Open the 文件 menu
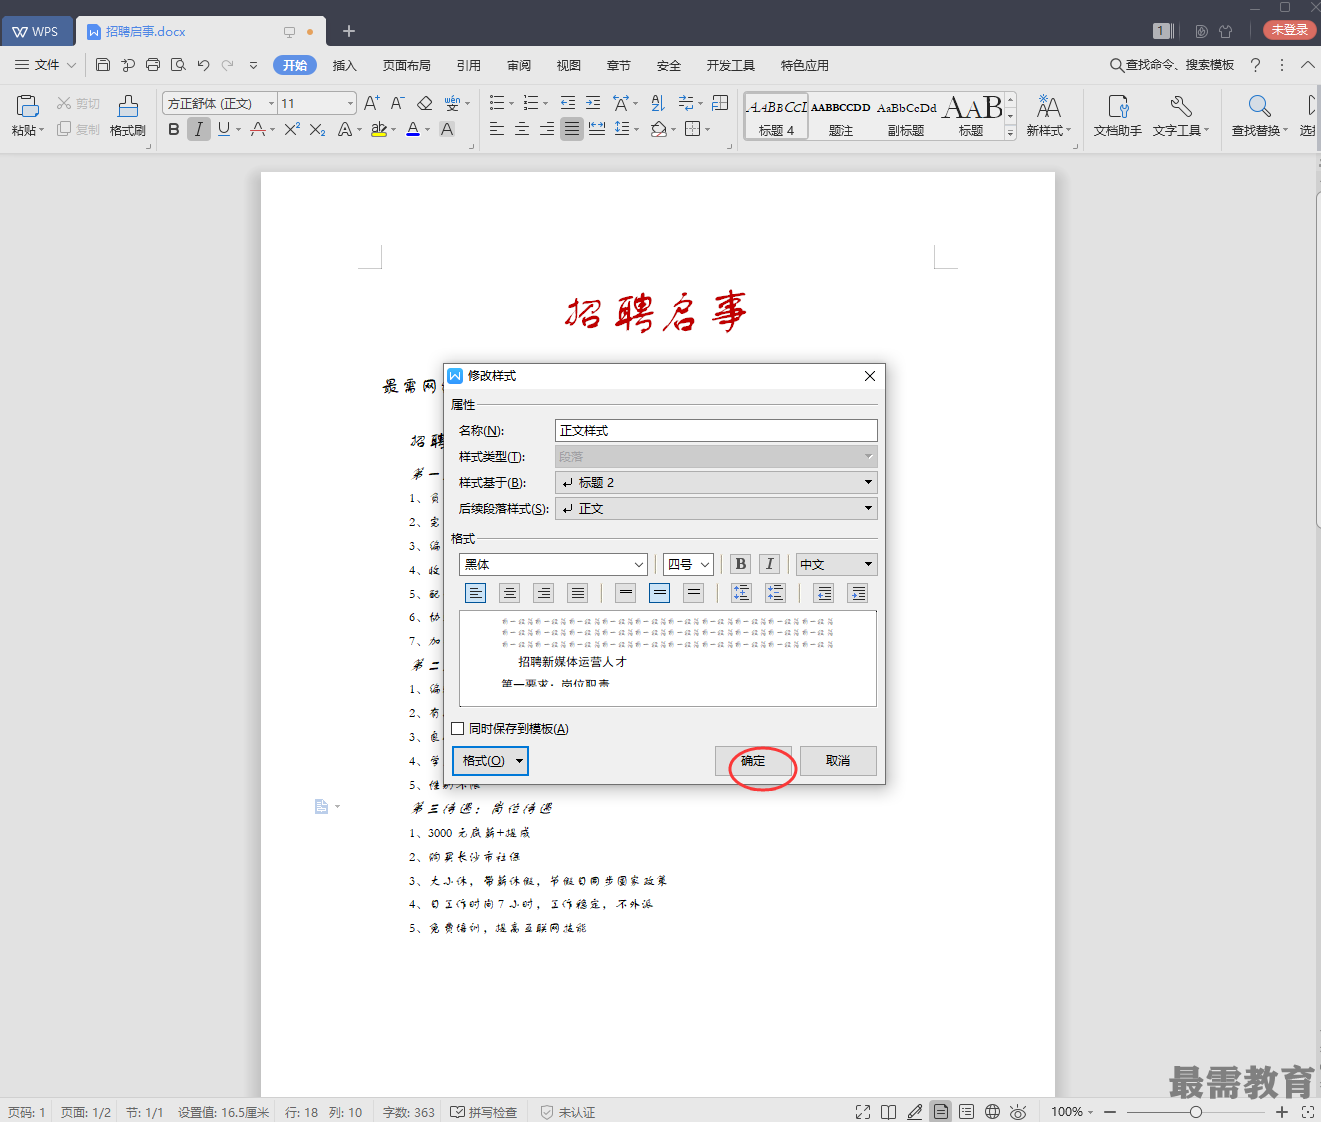 coord(45,65)
